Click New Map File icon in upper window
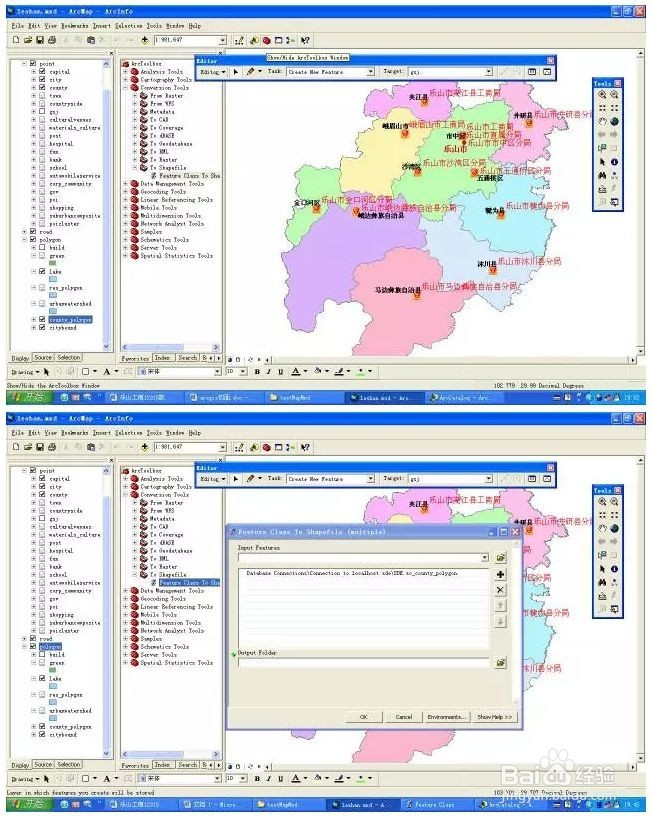The image size is (653, 819). 16,40
